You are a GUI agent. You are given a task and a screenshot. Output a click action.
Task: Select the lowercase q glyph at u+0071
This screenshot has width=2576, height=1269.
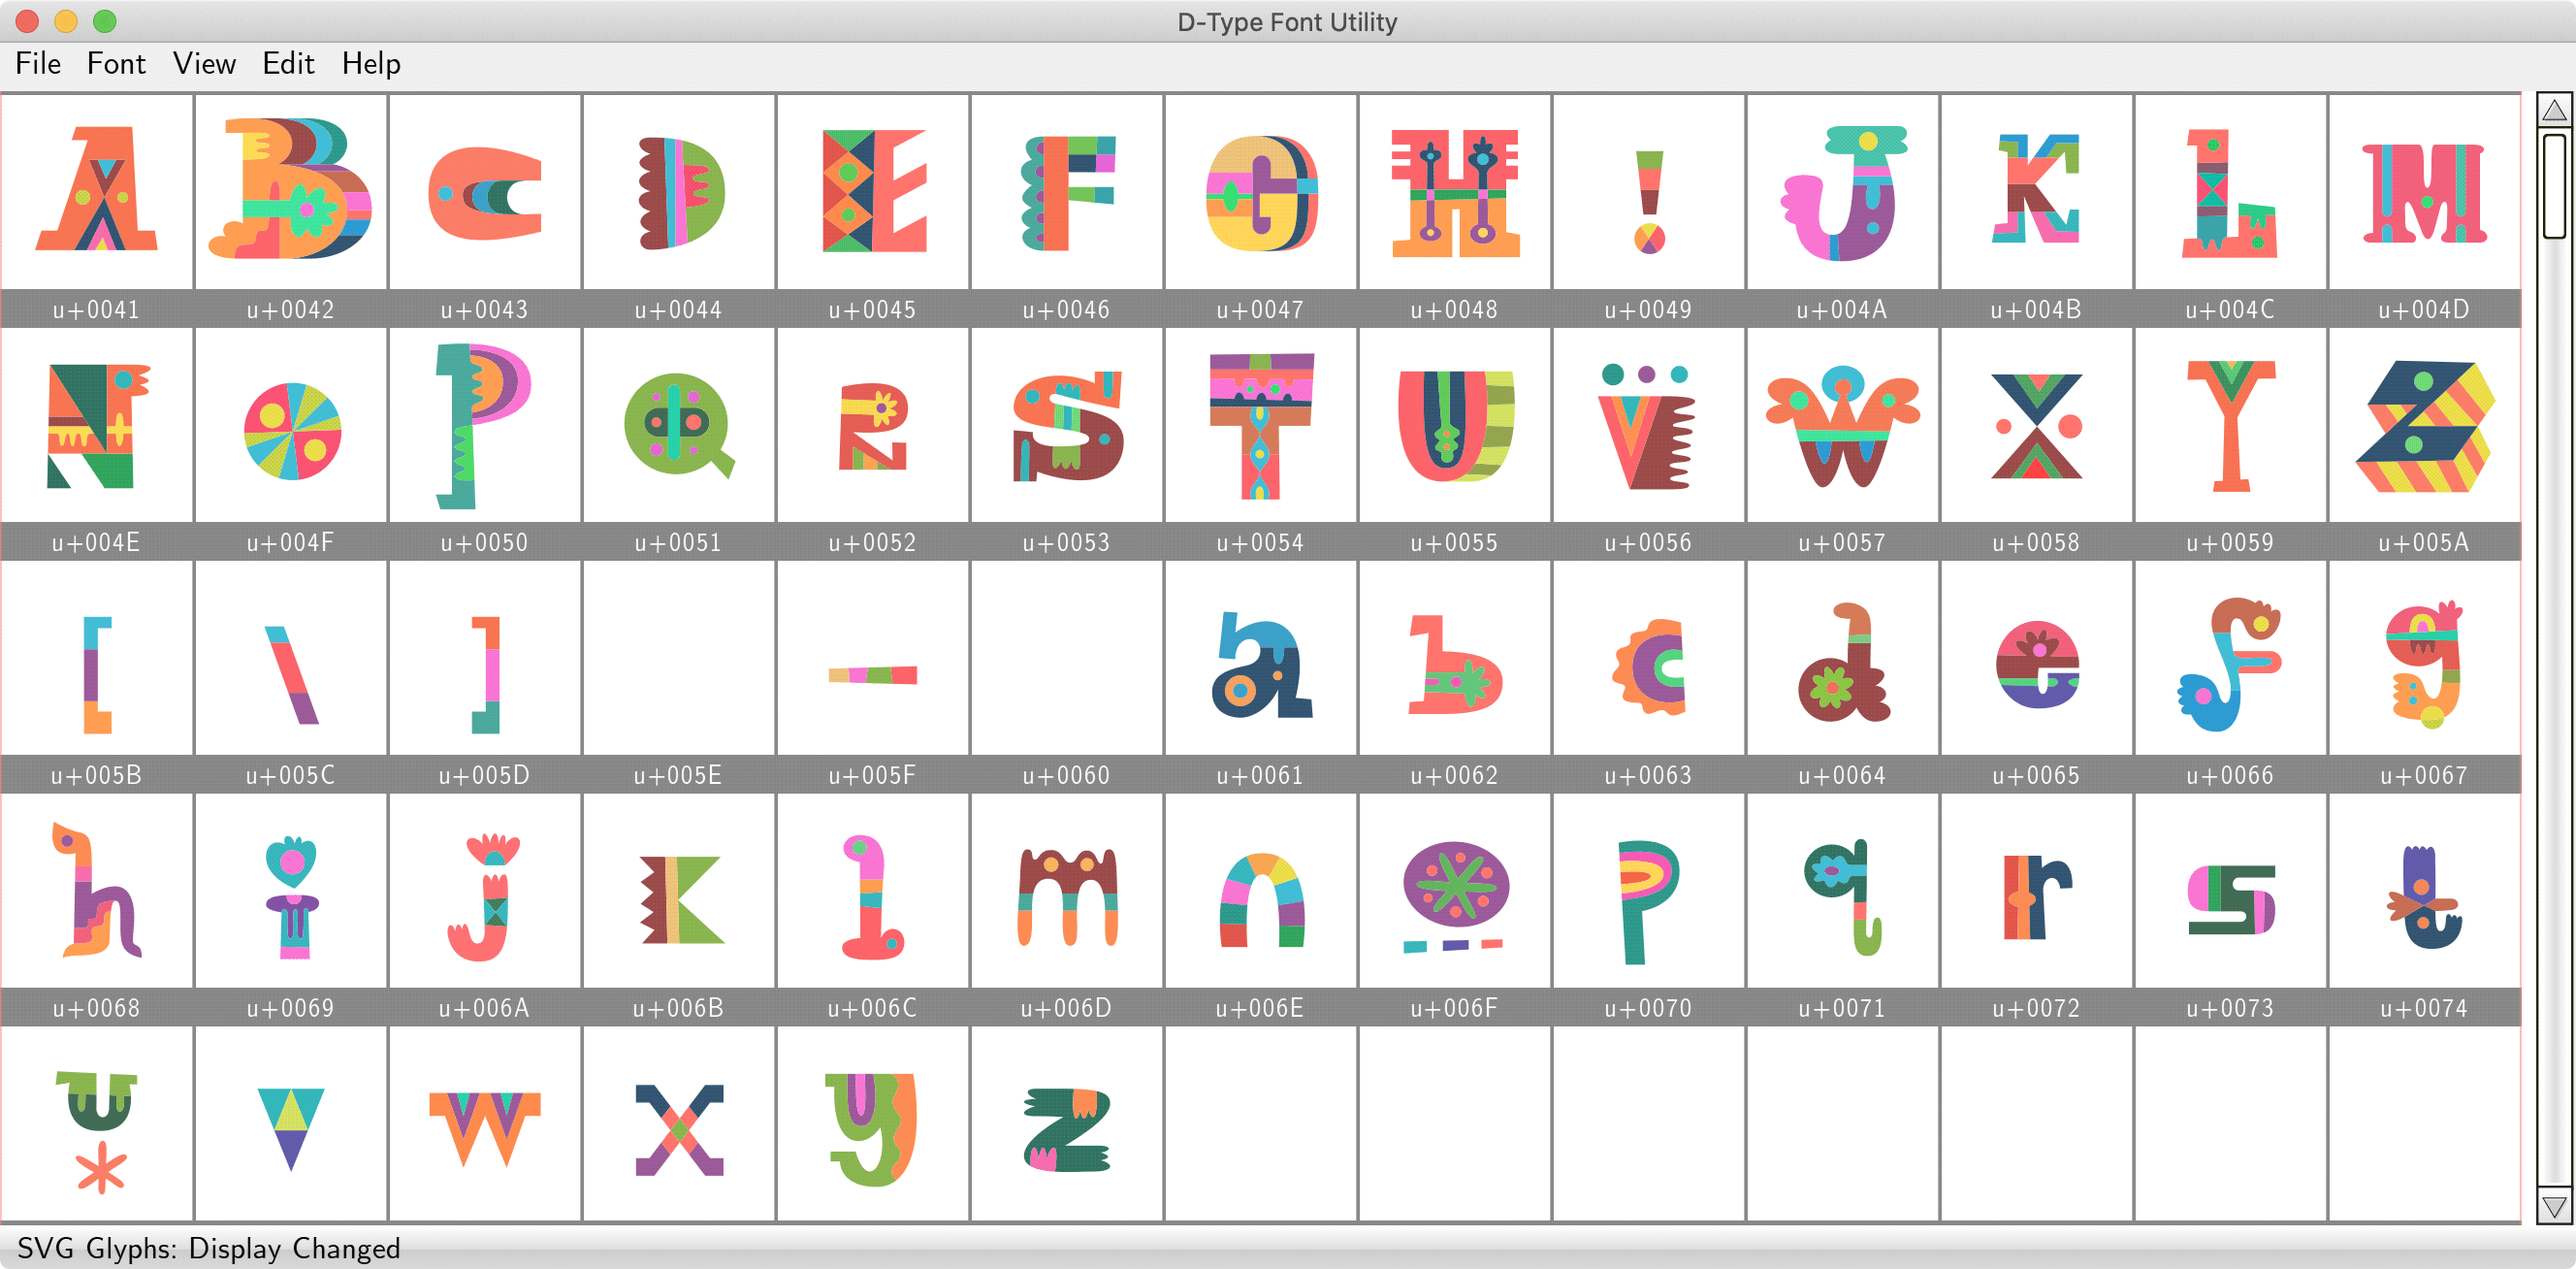[x=1844, y=898]
